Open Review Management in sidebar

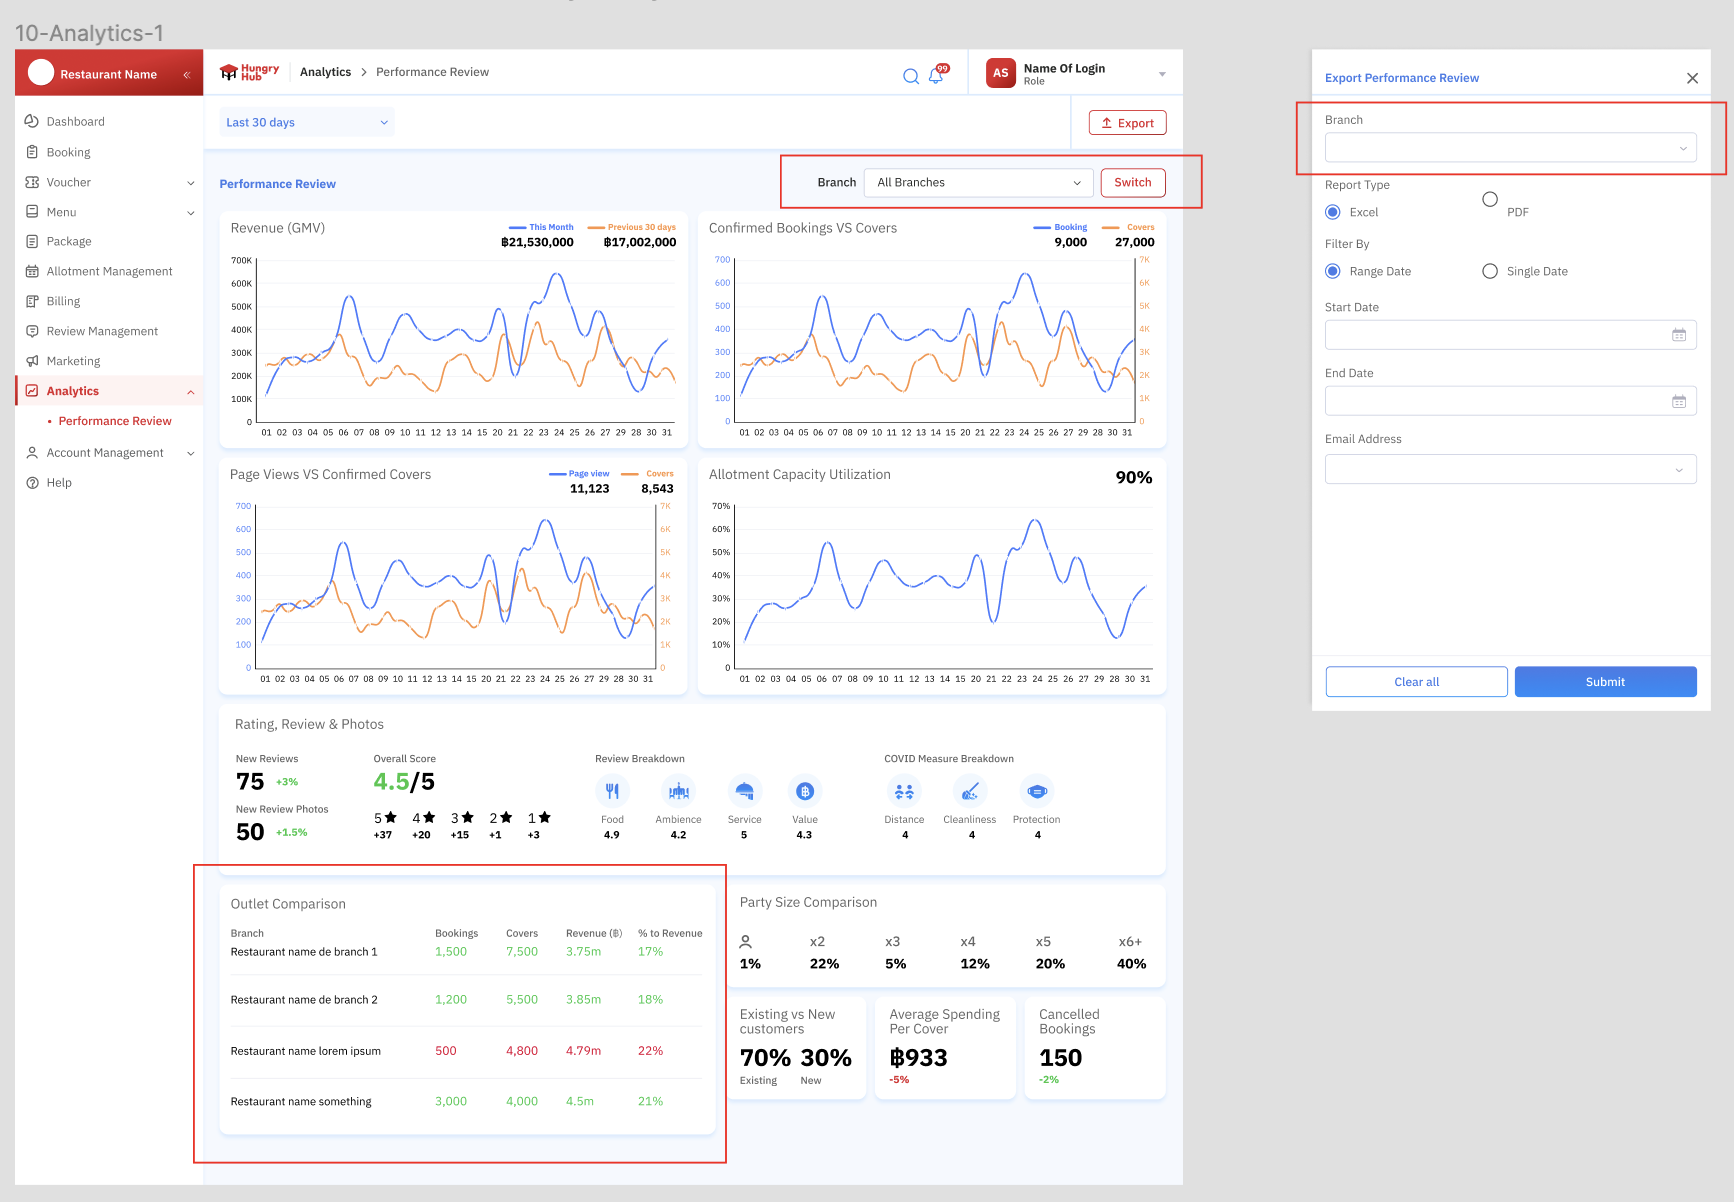point(102,331)
